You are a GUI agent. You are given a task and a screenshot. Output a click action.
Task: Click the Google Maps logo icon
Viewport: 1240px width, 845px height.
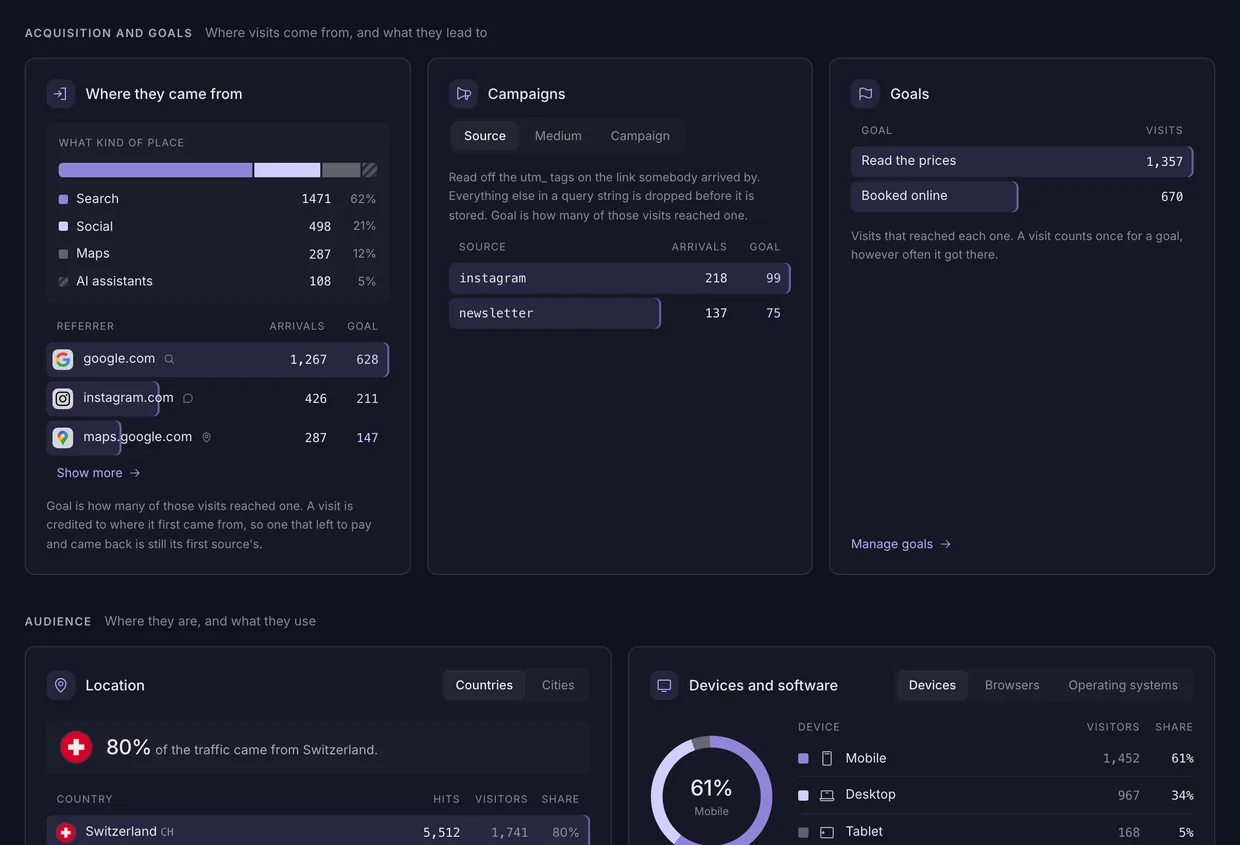[x=63, y=437]
